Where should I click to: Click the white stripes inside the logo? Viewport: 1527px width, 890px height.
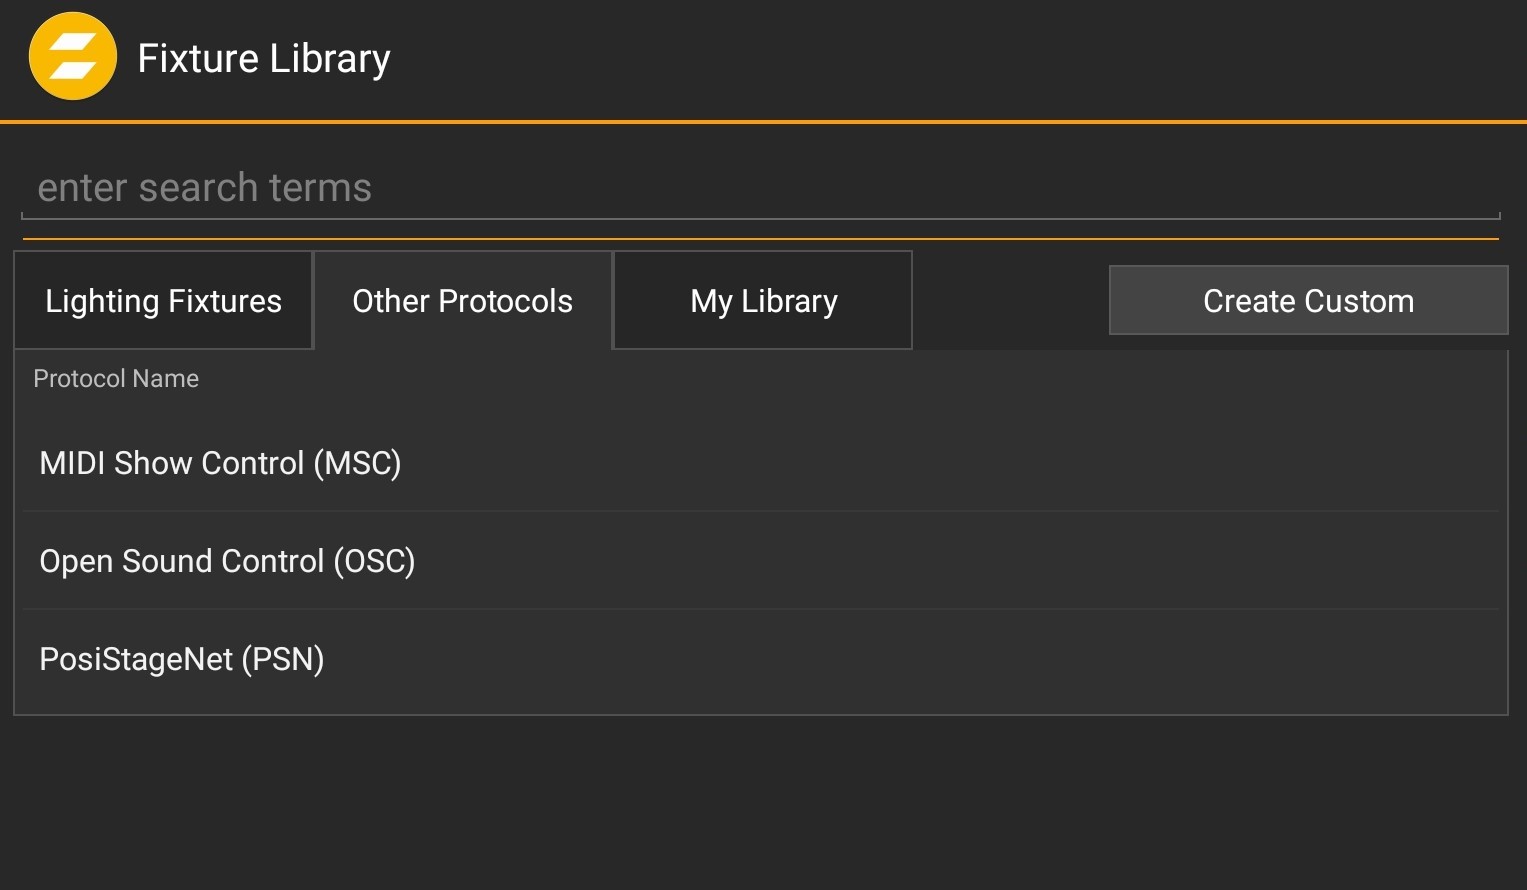pos(73,57)
